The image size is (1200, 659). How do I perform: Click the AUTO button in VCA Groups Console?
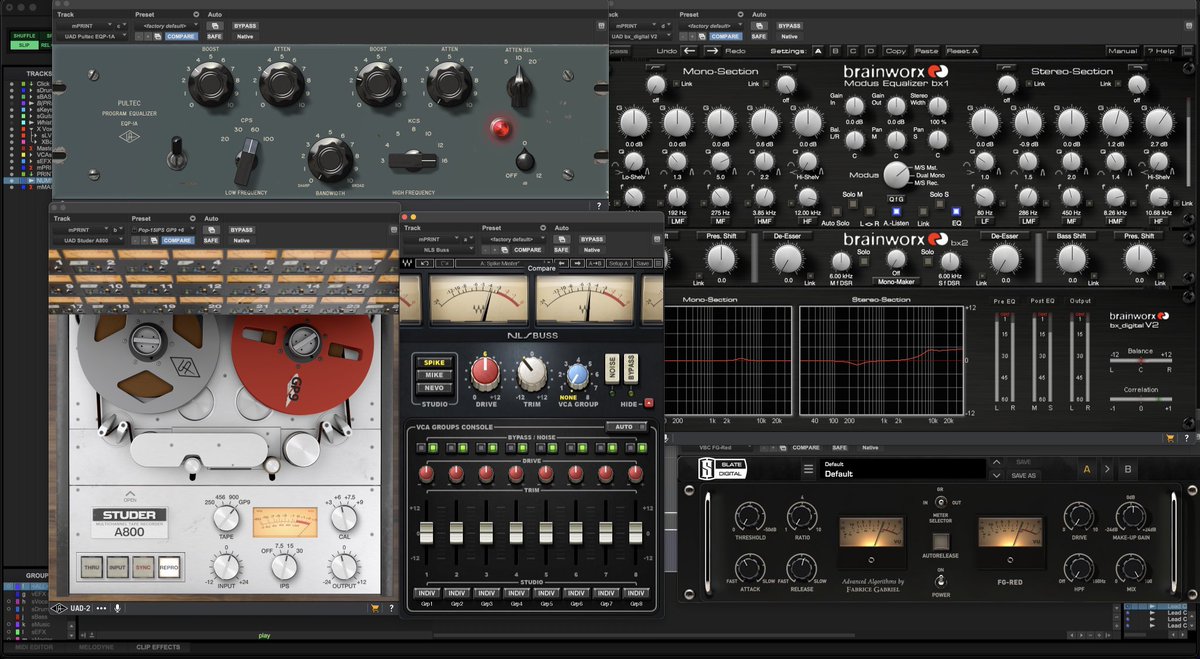tap(626, 427)
